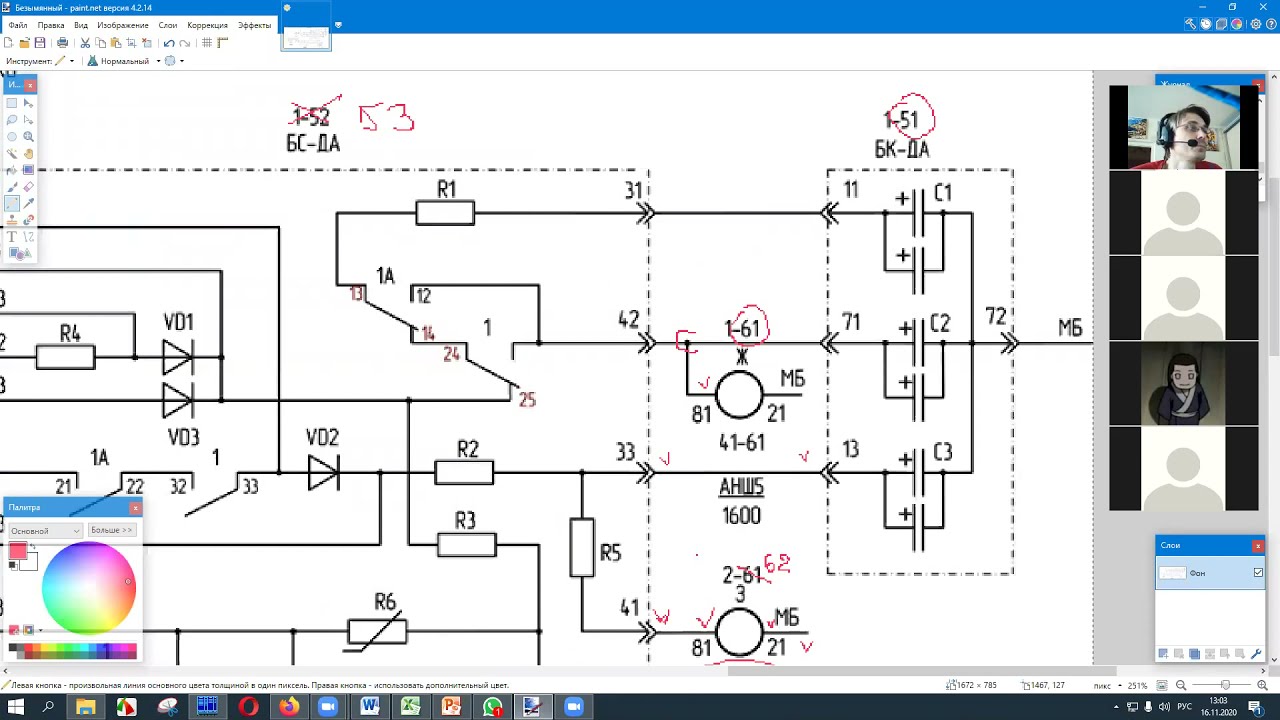Open the Коррекция menu
The height and width of the screenshot is (720, 1280).
[207, 25]
